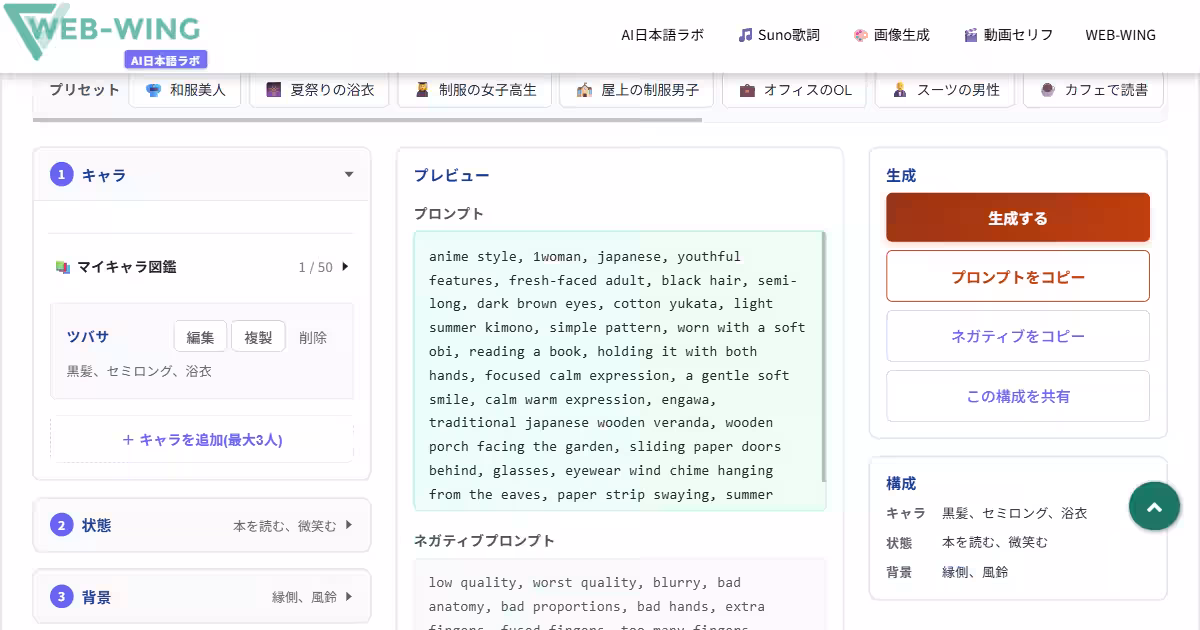Select the 和服美人 preset
Image resolution: width=1200 pixels, height=630 pixels.
(185, 90)
